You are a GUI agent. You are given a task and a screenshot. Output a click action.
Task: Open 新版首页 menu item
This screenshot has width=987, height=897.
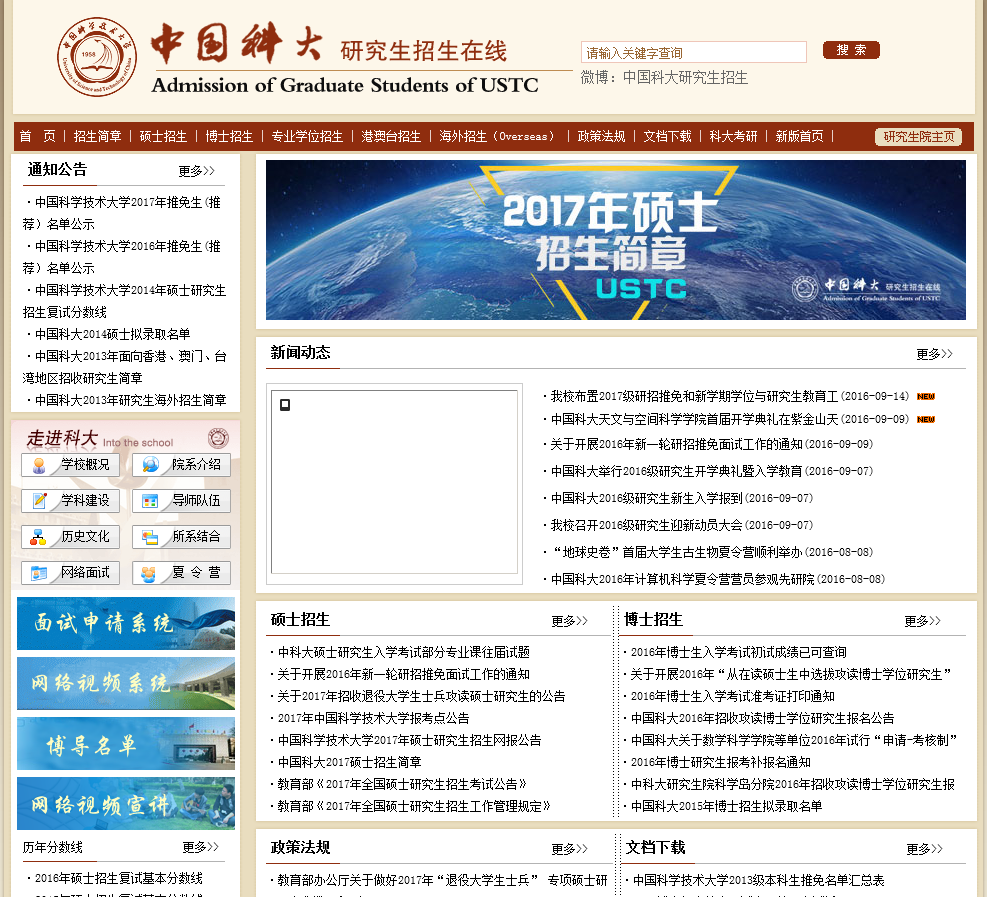(x=799, y=137)
